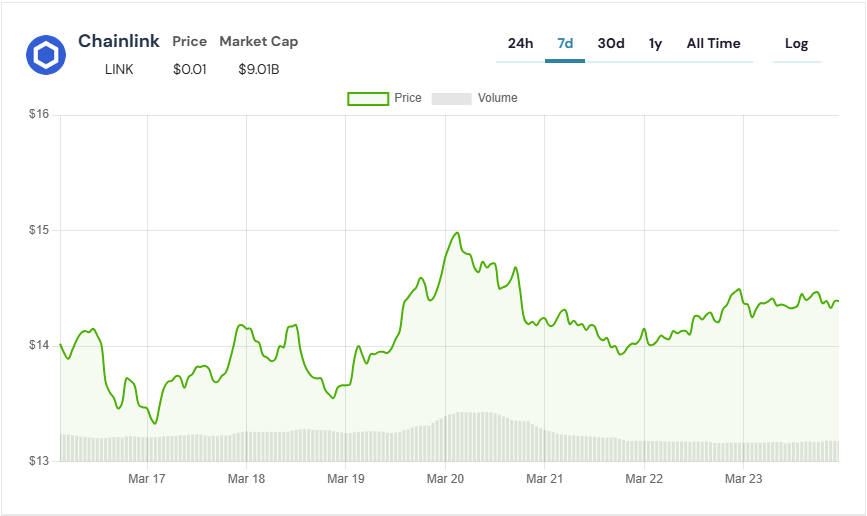The height and width of the screenshot is (516, 867).
Task: Click the Mar 20 date label
Action: 445,479
